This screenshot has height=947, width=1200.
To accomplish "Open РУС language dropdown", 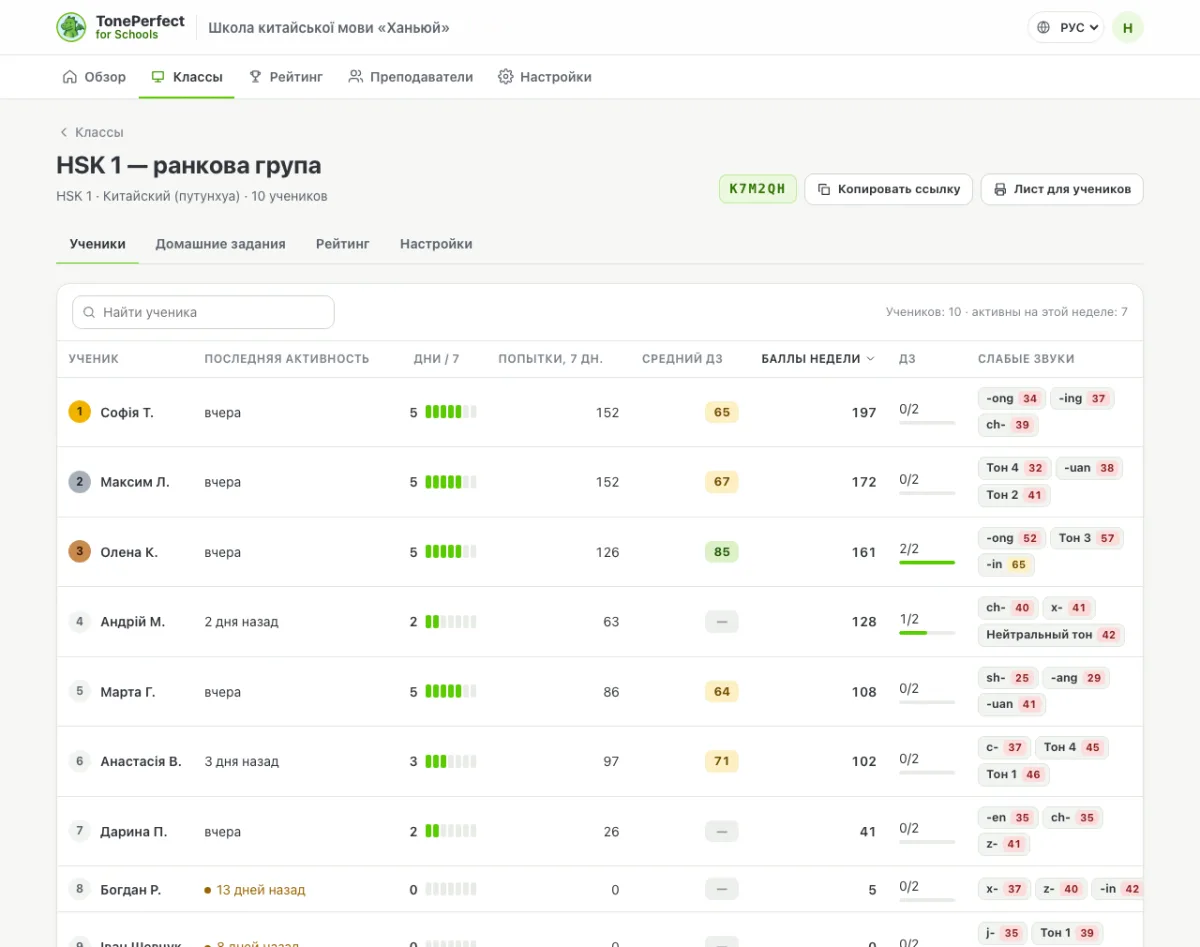I will pos(1065,27).
